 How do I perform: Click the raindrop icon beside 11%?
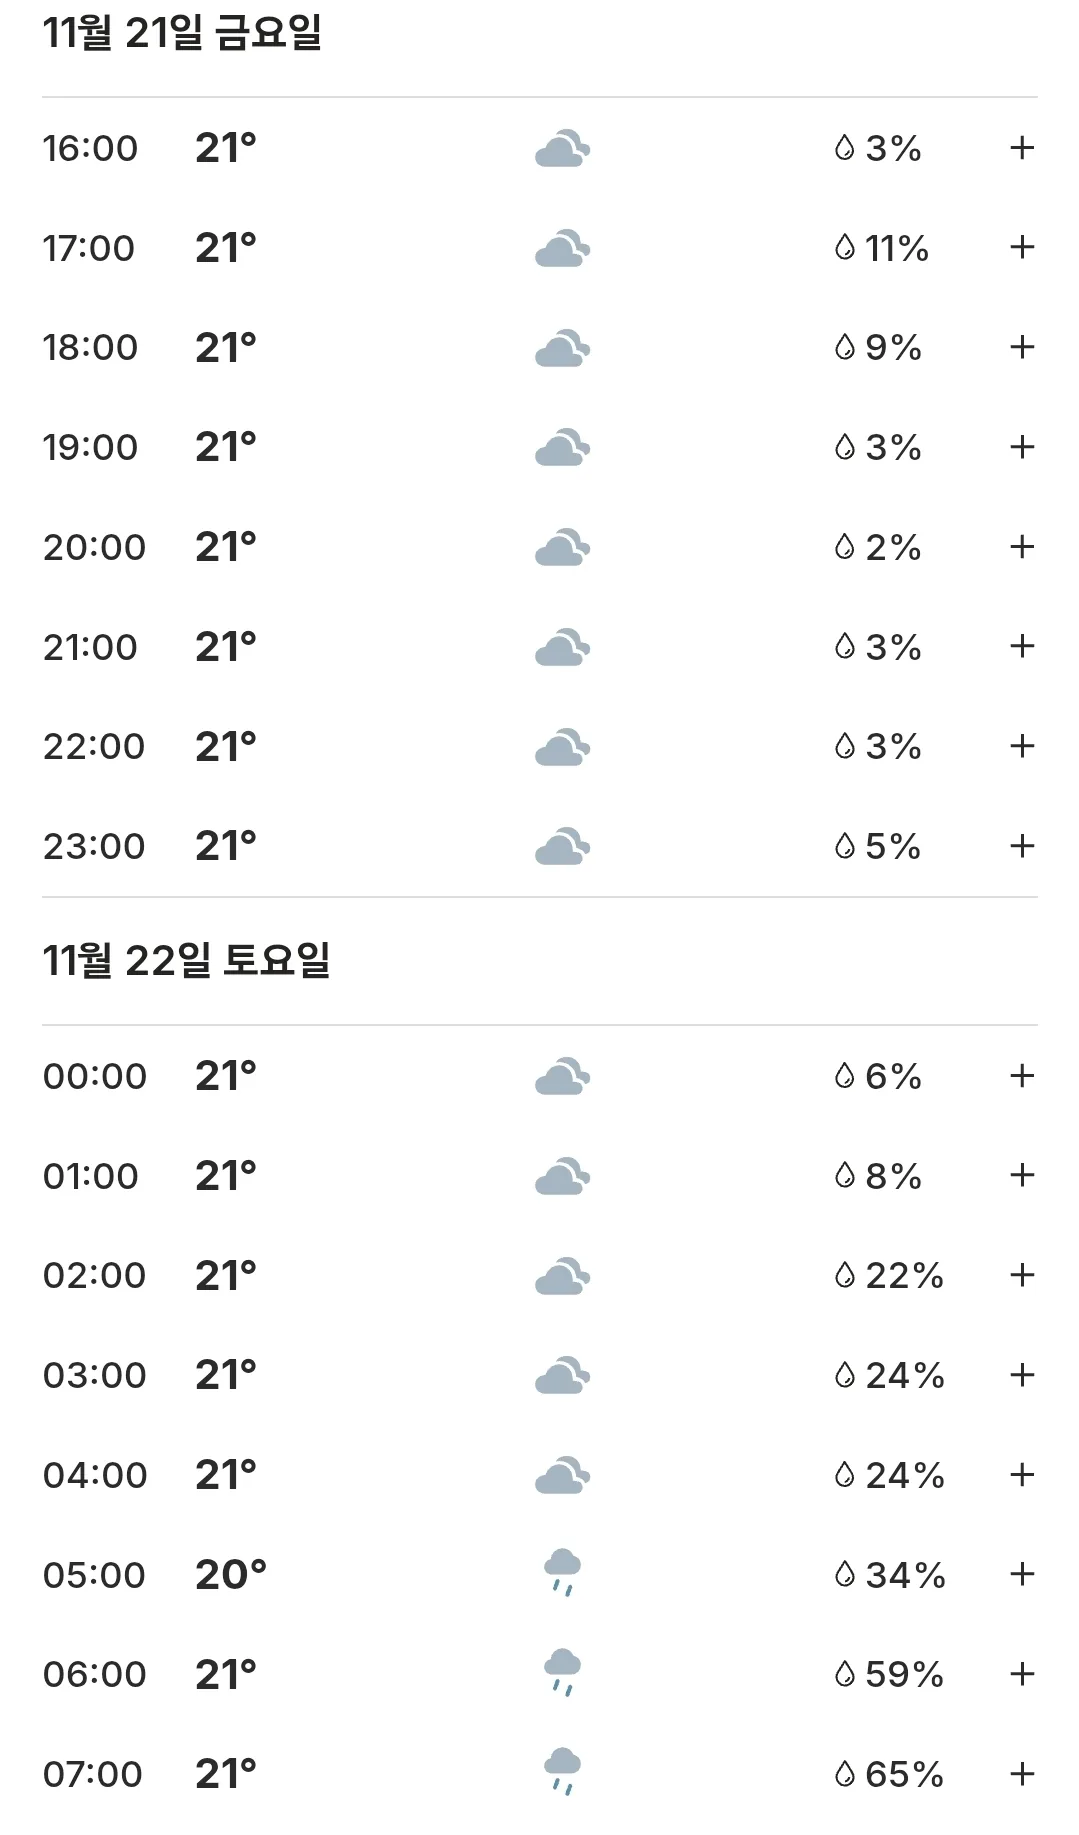coord(845,247)
